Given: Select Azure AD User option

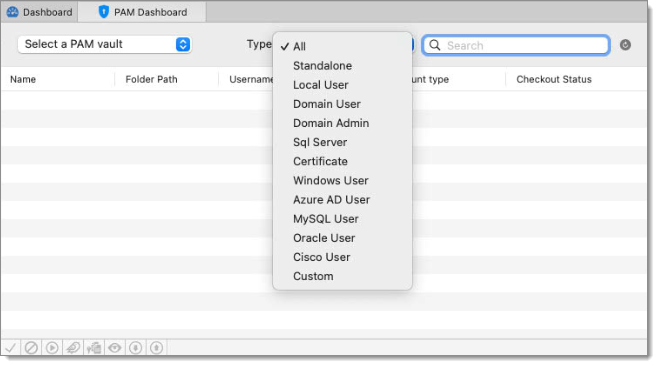Looking at the screenshot, I should click(342, 200).
